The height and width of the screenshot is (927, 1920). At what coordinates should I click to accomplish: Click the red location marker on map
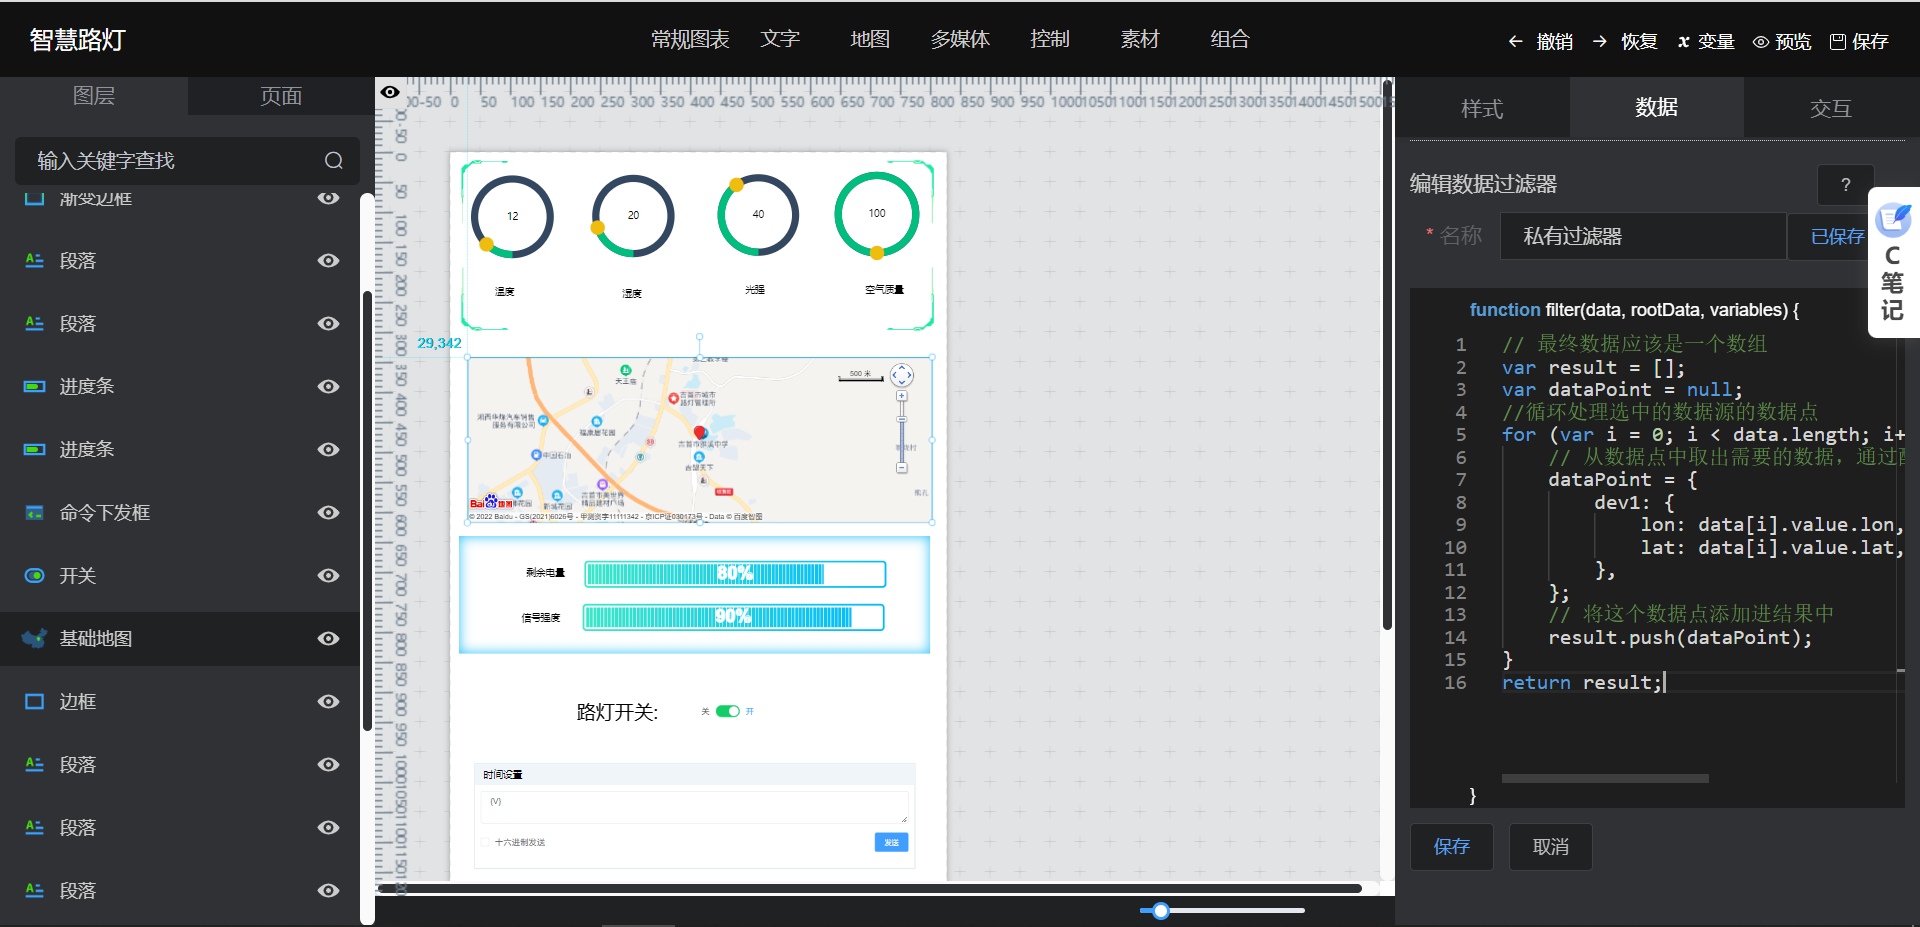[x=700, y=433]
